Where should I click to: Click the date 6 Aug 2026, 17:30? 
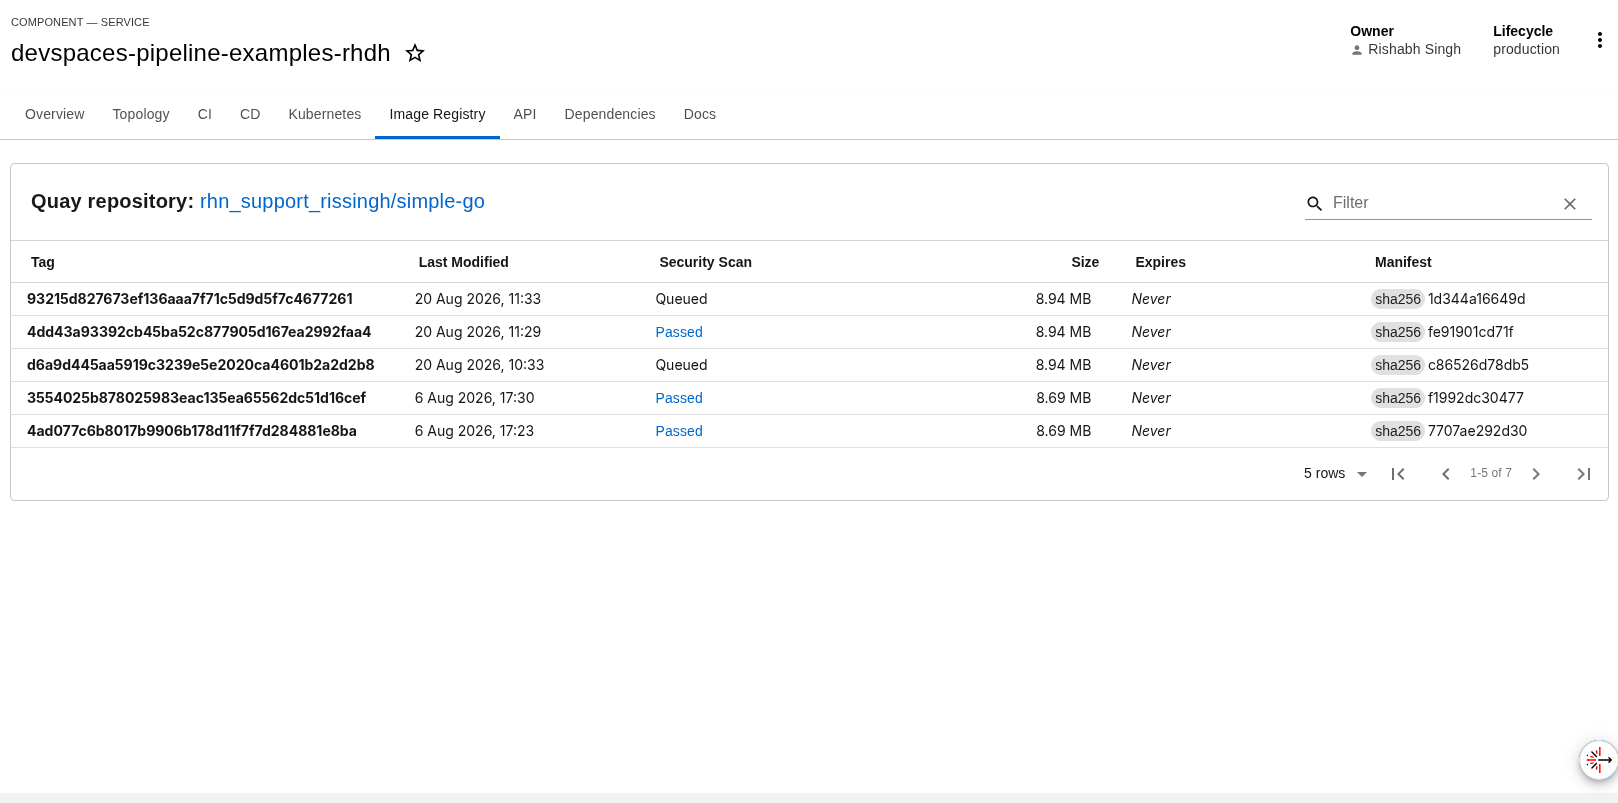[475, 398]
